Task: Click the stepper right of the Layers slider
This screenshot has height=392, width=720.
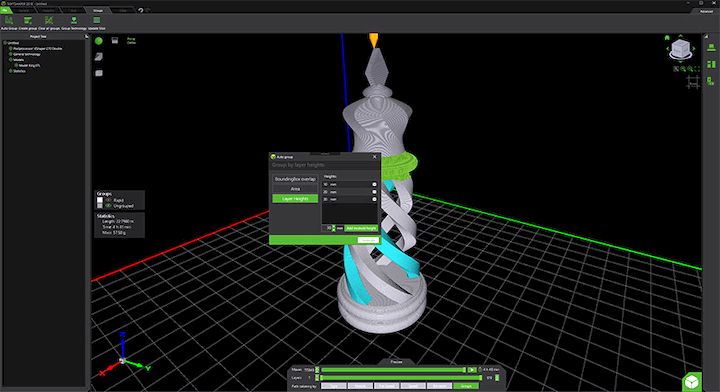Action: (x=497, y=377)
